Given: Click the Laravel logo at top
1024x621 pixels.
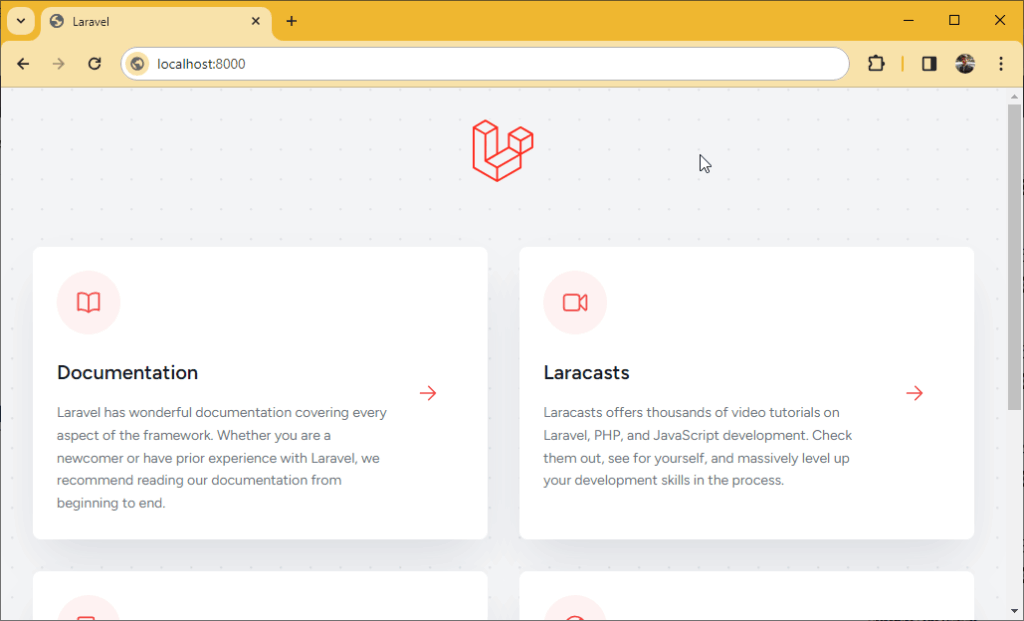Looking at the screenshot, I should click(x=503, y=151).
